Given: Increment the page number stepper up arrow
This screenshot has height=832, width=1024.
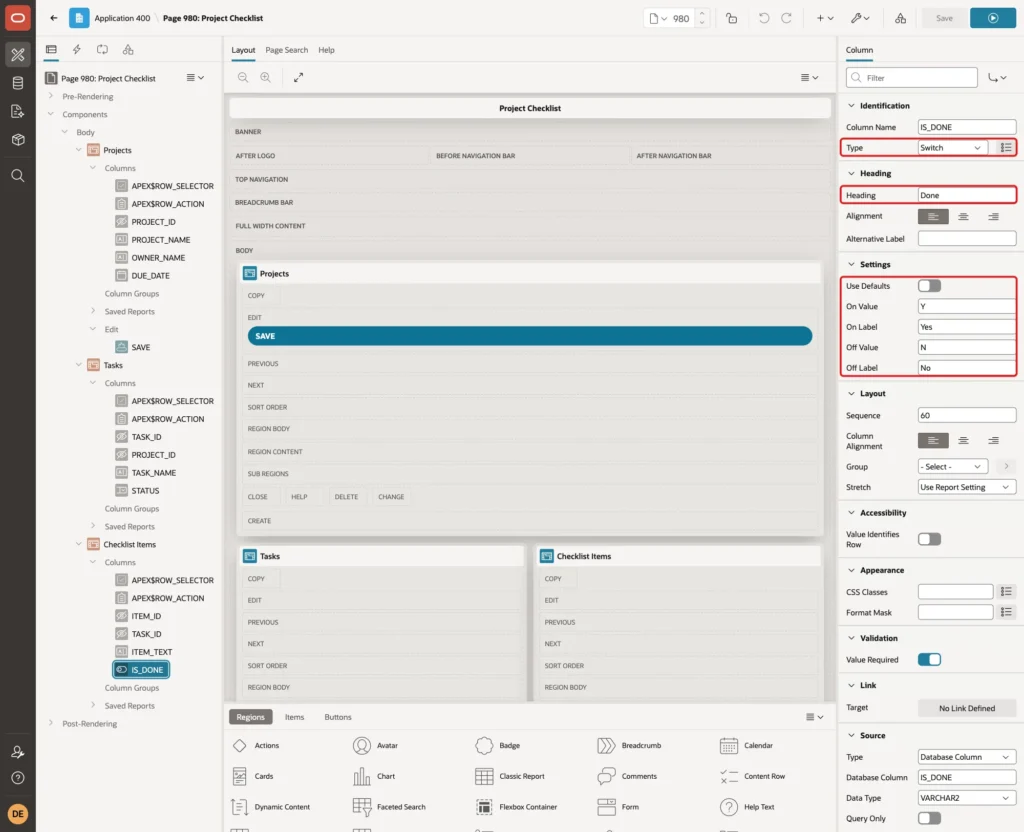Looking at the screenshot, I should 701,14.
